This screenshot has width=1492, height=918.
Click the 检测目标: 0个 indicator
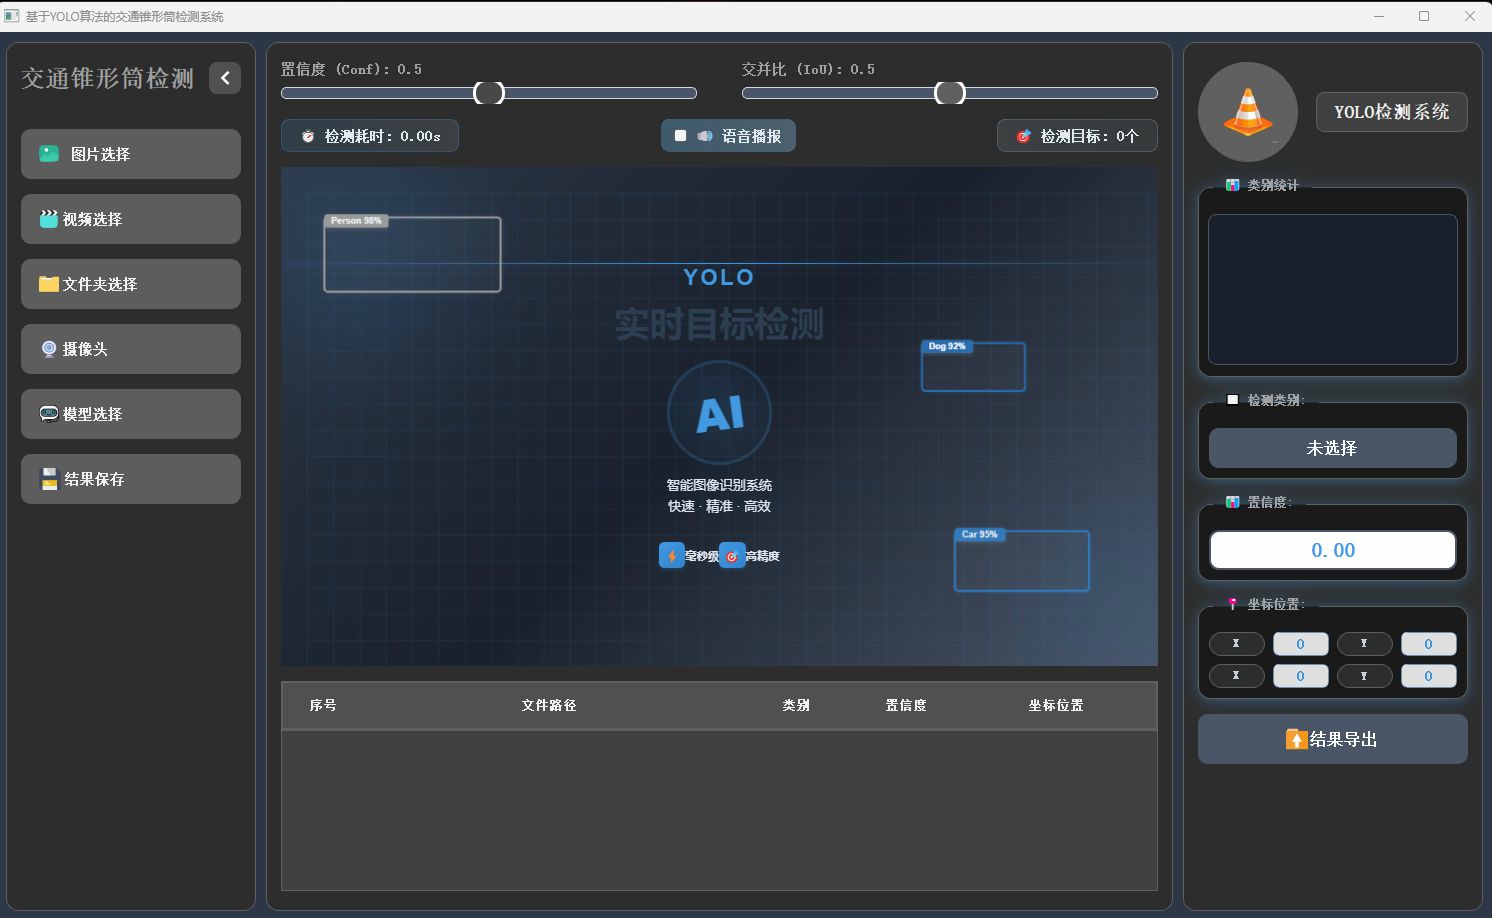1077,136
